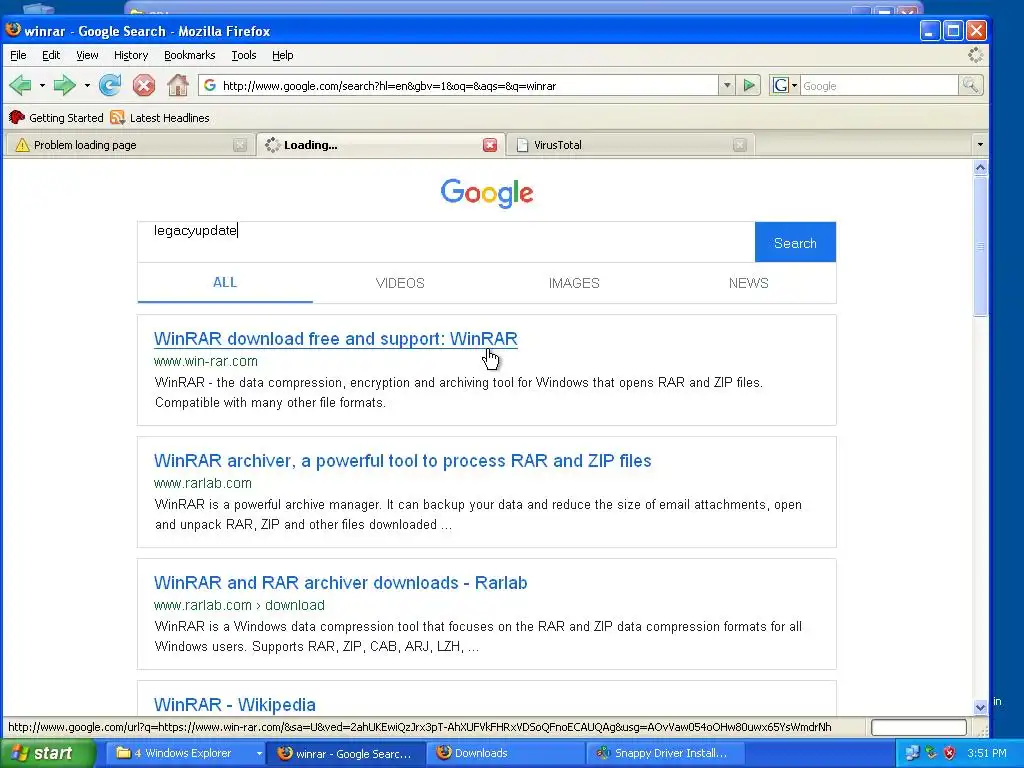Open the list all tabs dropdown

pos(980,144)
